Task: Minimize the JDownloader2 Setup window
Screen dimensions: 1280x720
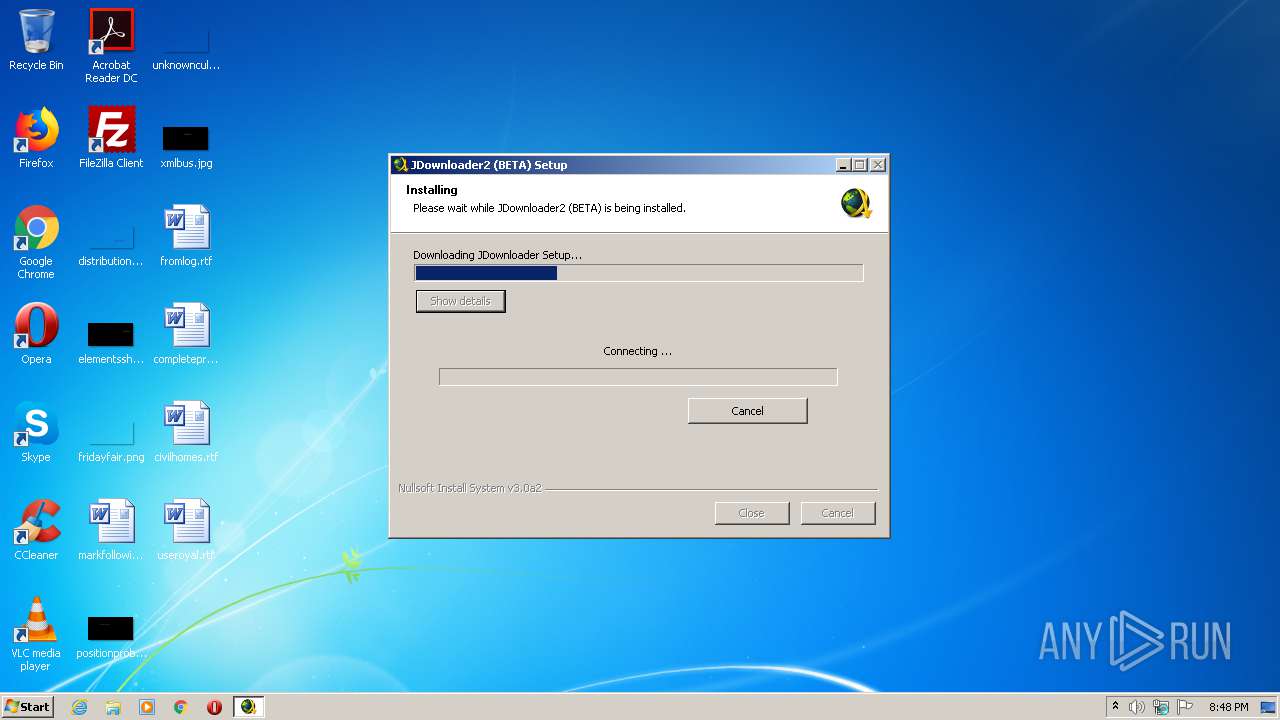Action: coord(843,165)
